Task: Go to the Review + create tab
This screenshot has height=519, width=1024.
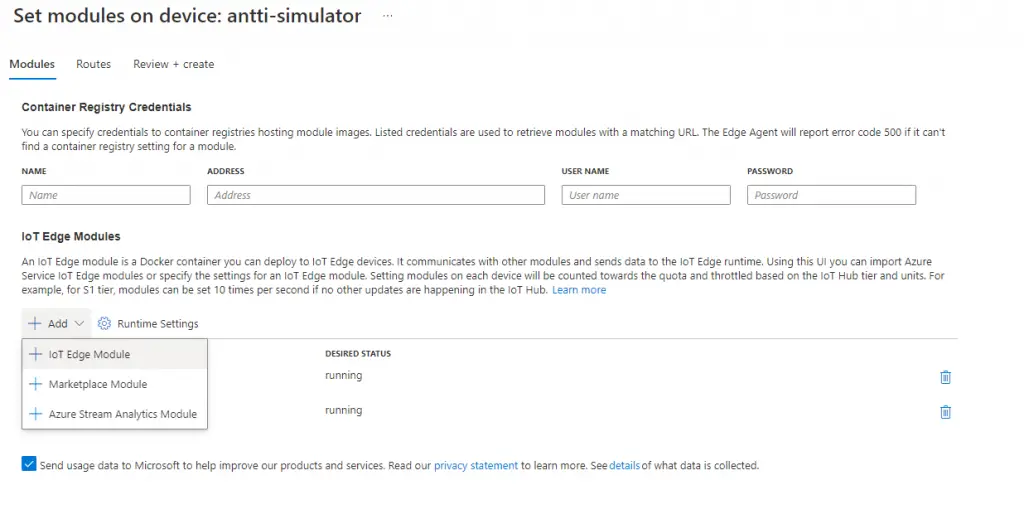Action: [x=173, y=64]
